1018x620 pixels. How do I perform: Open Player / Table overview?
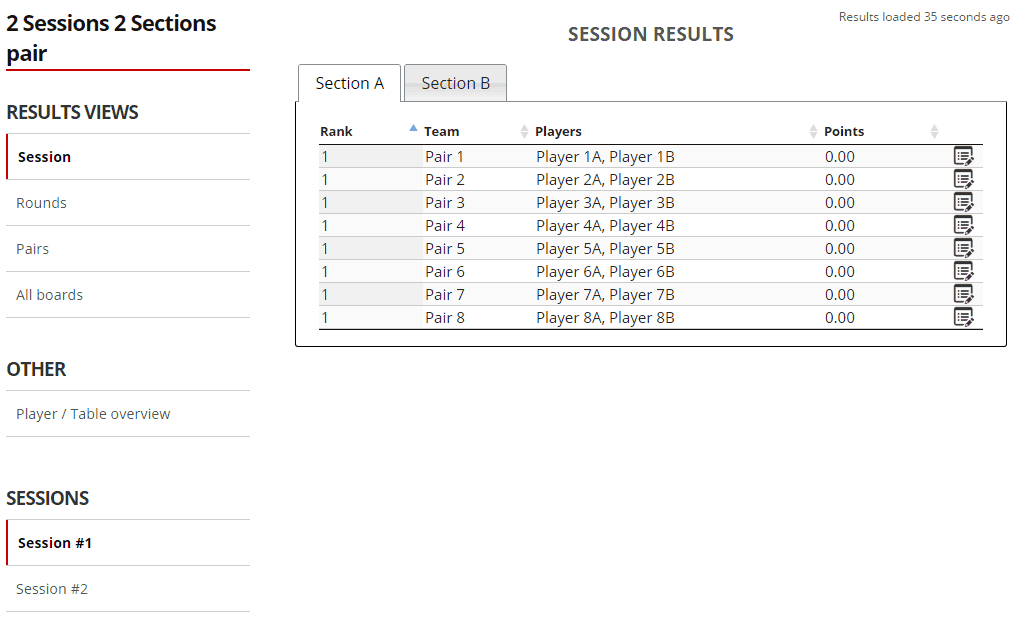(x=93, y=414)
